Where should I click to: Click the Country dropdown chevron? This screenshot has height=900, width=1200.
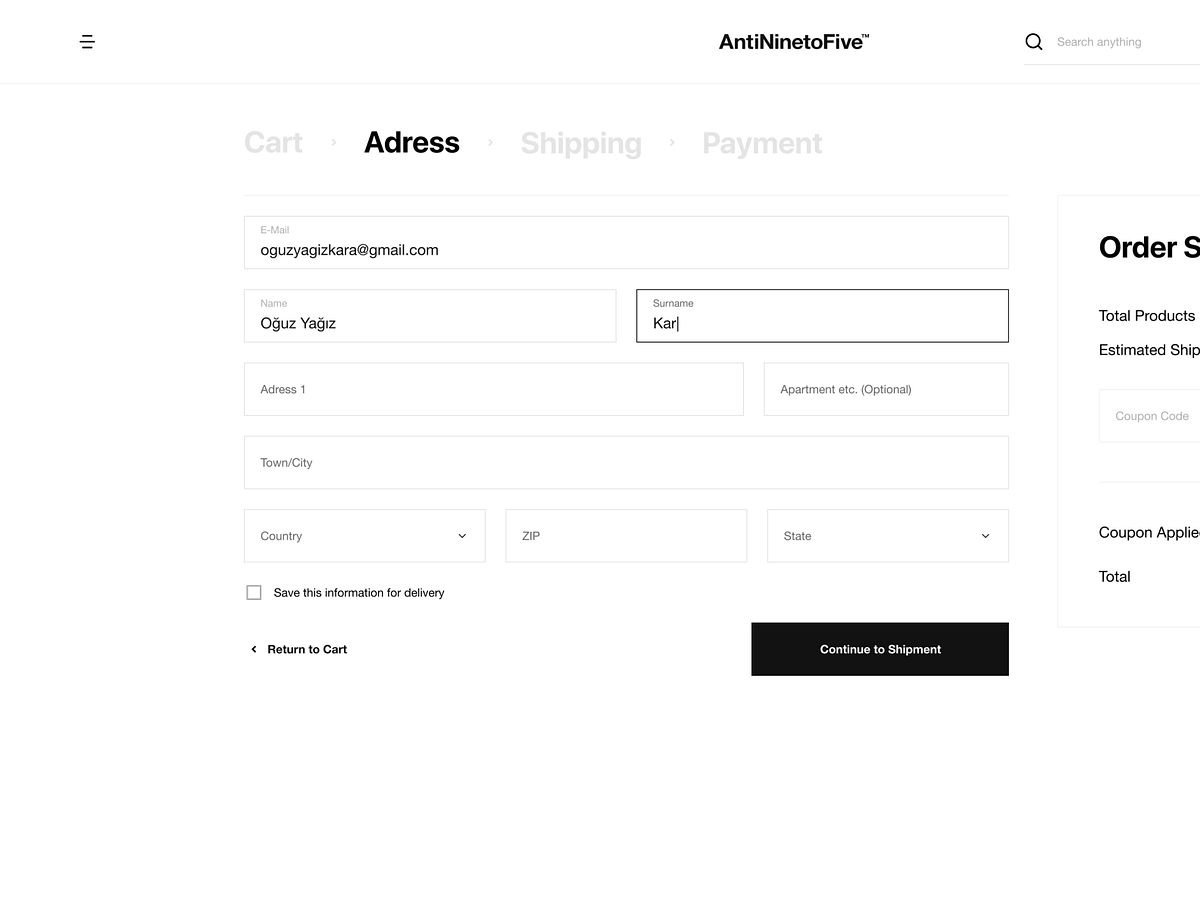point(461,536)
